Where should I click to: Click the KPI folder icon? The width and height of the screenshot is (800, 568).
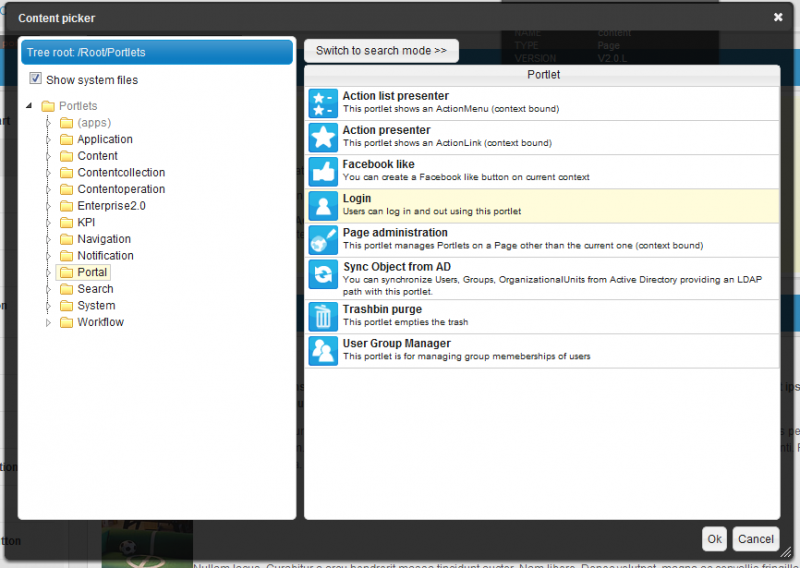click(66, 223)
